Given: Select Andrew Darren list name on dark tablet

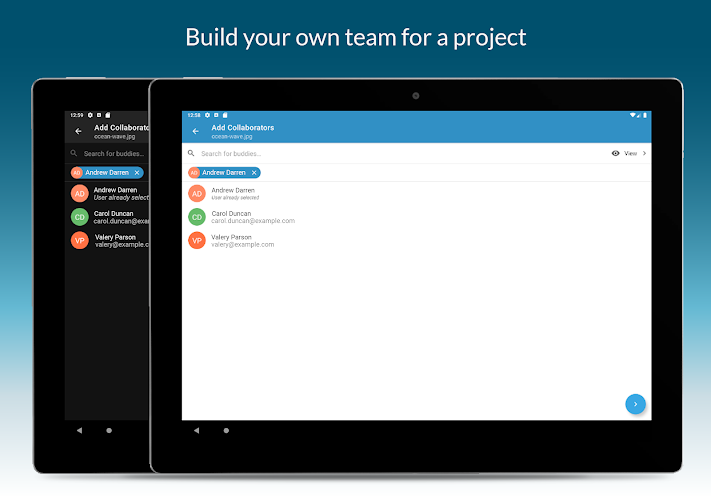Looking at the screenshot, I should coord(115,190).
